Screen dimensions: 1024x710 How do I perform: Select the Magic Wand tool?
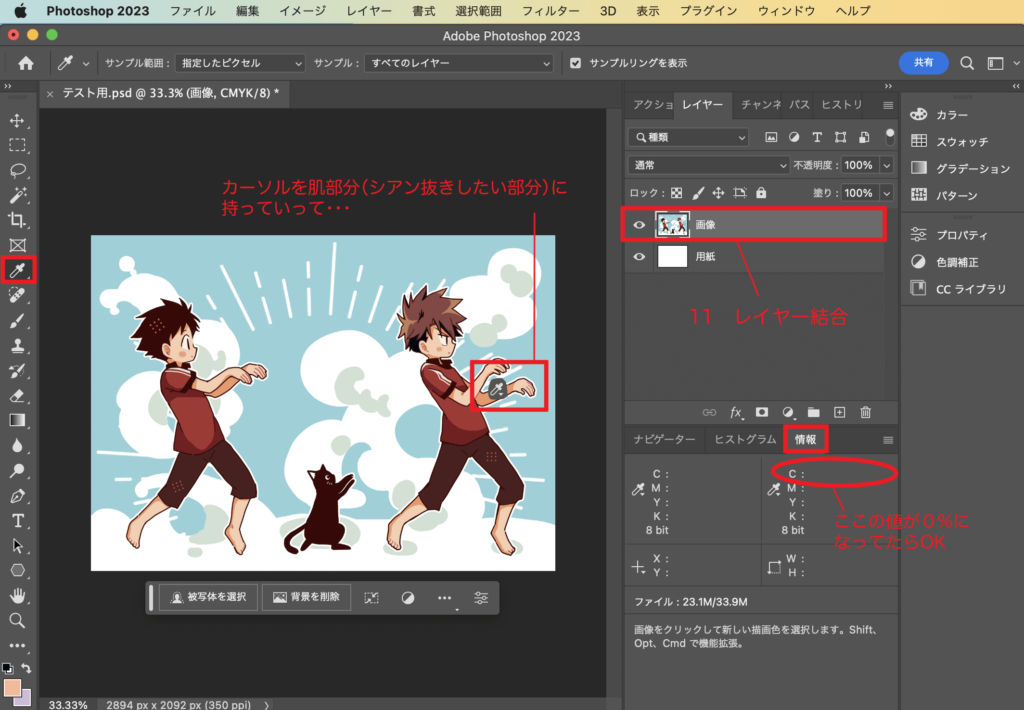[17, 195]
